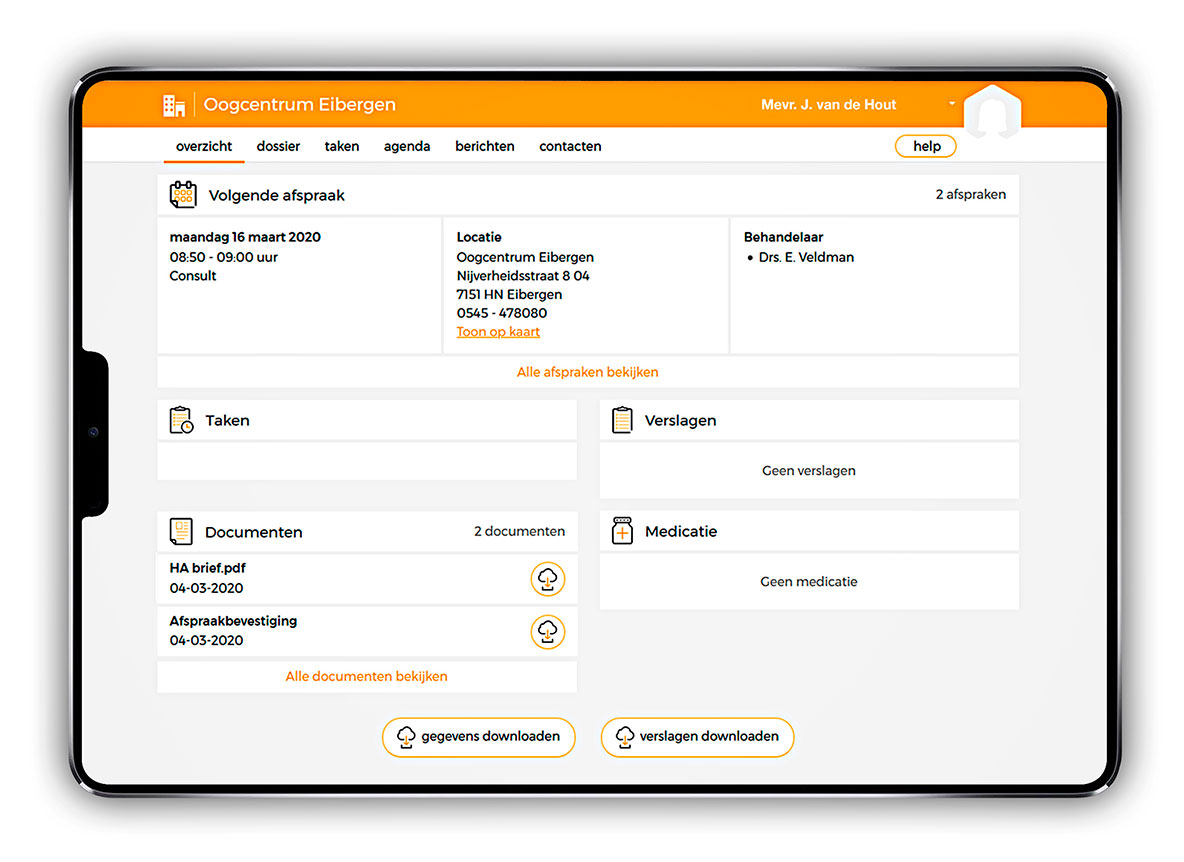Open the Mevr. J. van de Hout menu
Image resolution: width=1184 pixels, height=862 pixels.
(829, 105)
